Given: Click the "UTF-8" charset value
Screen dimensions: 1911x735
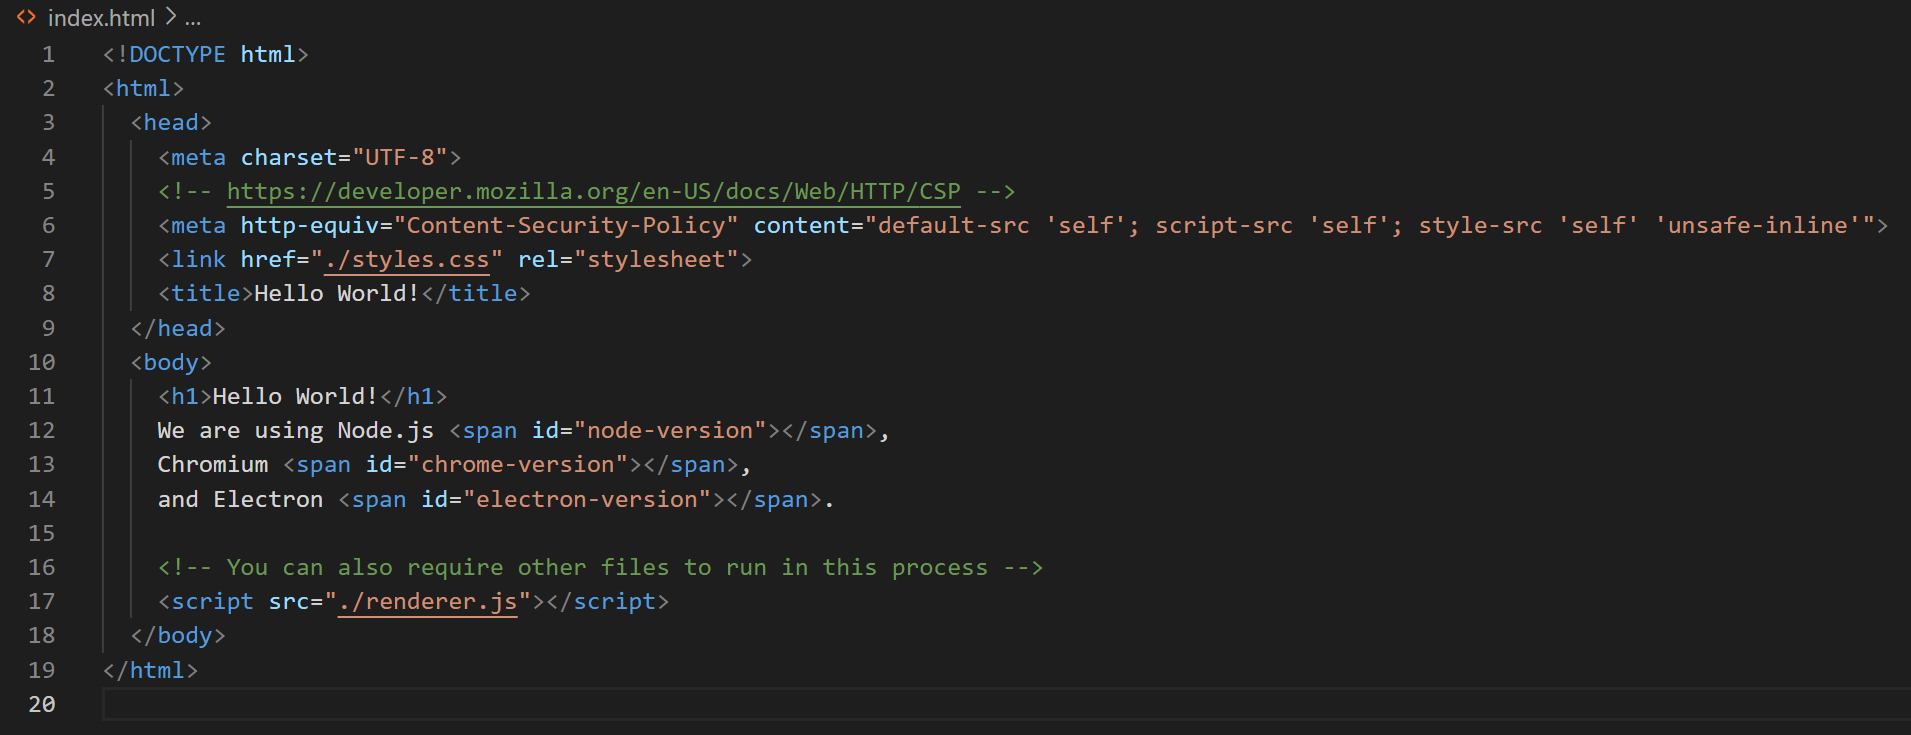Looking at the screenshot, I should point(400,158).
